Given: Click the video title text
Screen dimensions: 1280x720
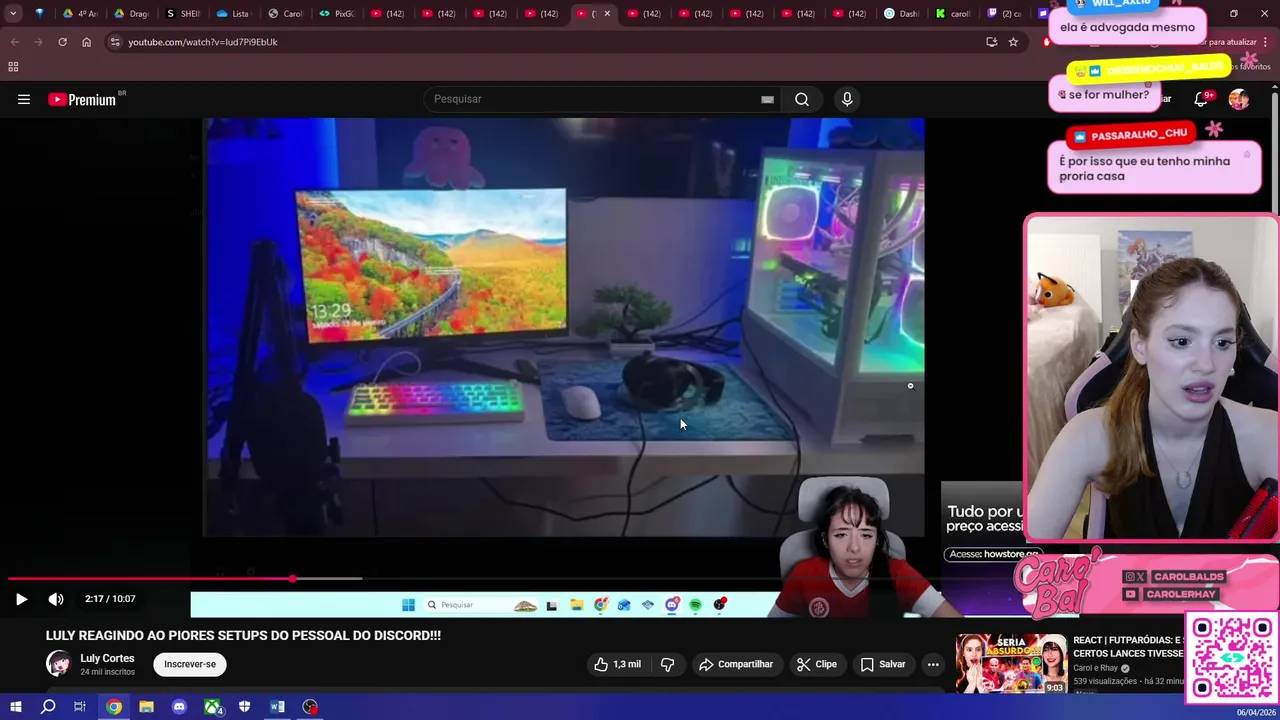Looking at the screenshot, I should [x=243, y=635].
